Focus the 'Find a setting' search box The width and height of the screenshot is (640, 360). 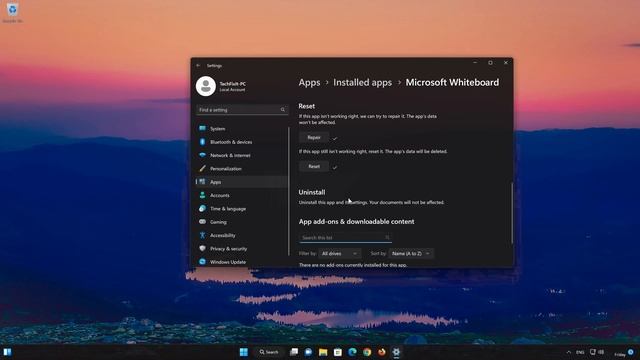[x=242, y=109]
